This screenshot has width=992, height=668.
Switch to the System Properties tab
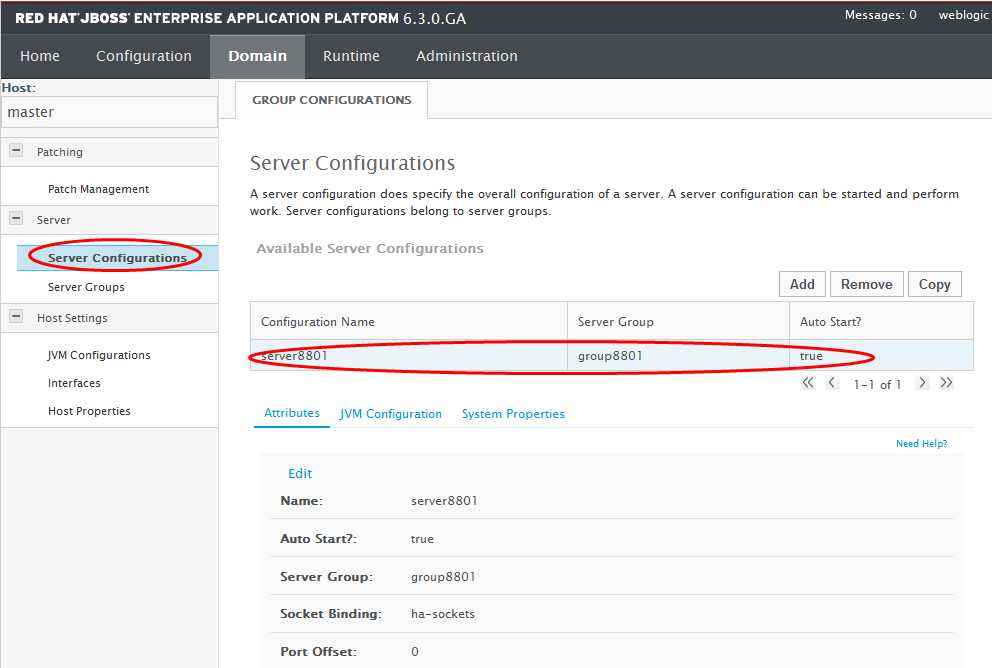tap(513, 414)
